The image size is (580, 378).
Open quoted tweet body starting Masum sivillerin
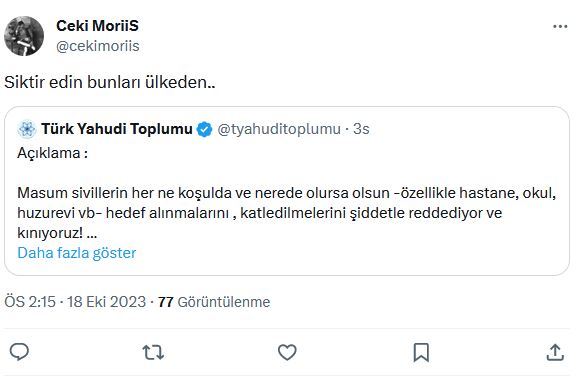tap(286, 213)
